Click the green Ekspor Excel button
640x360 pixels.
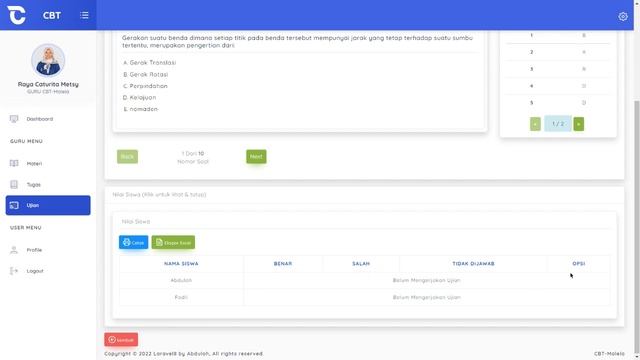click(173, 242)
